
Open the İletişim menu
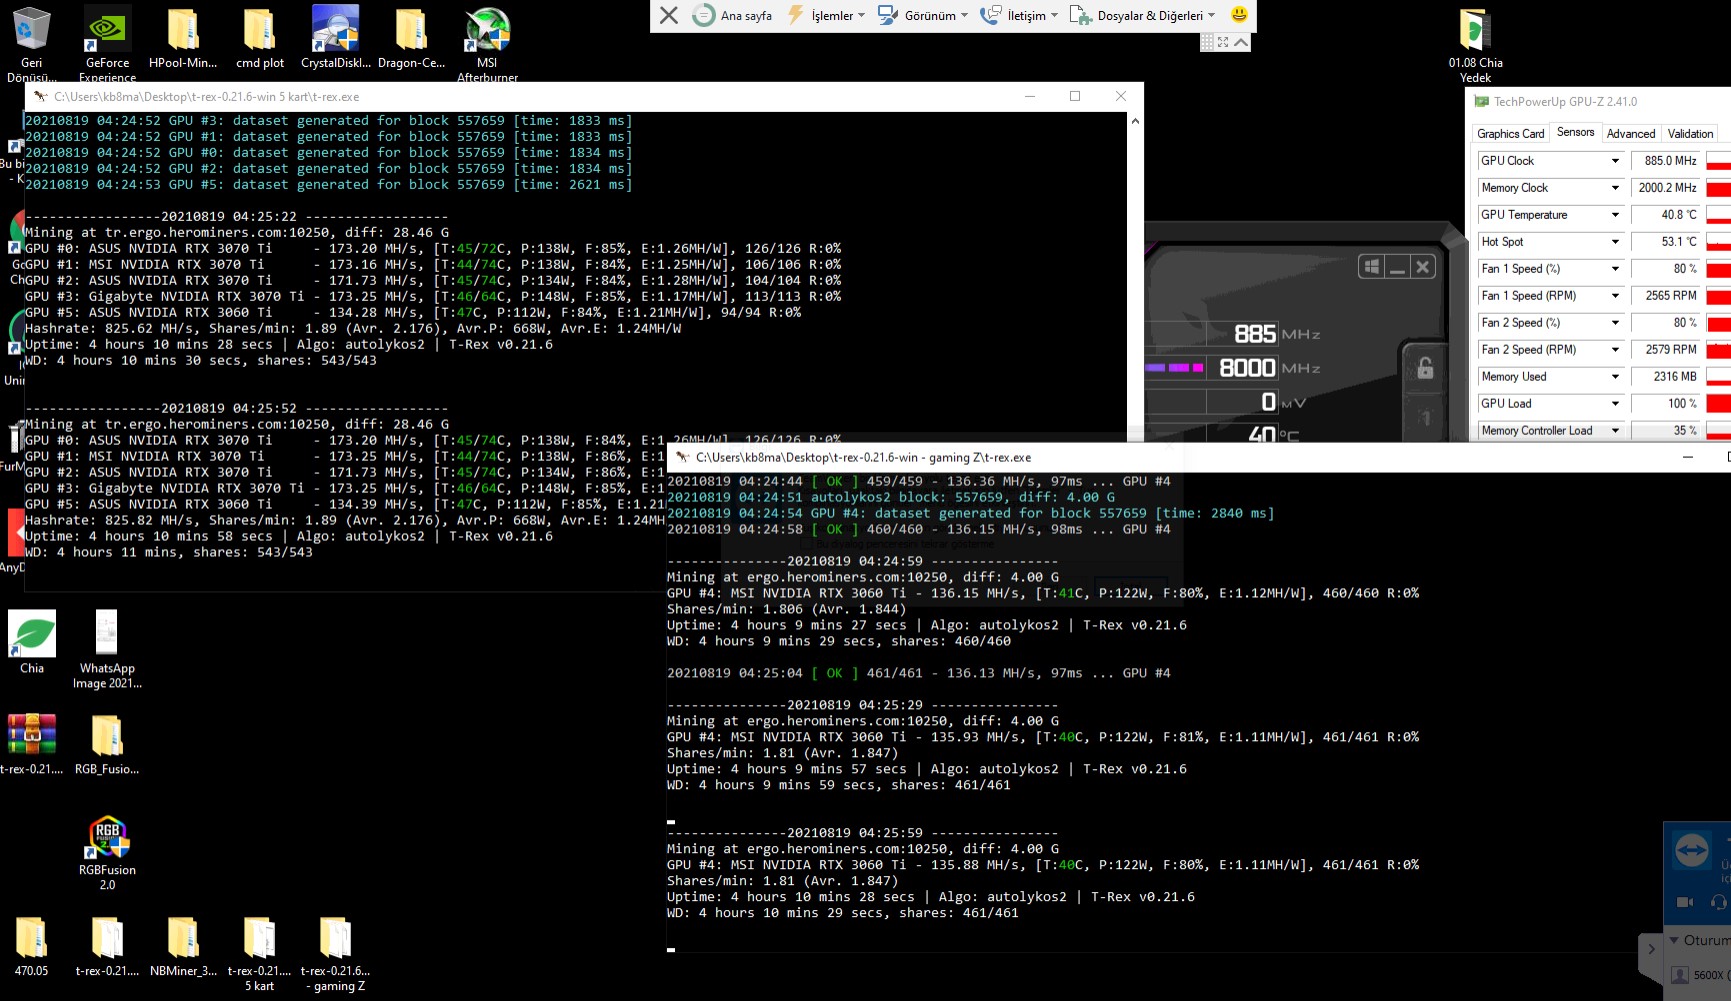coord(1019,15)
